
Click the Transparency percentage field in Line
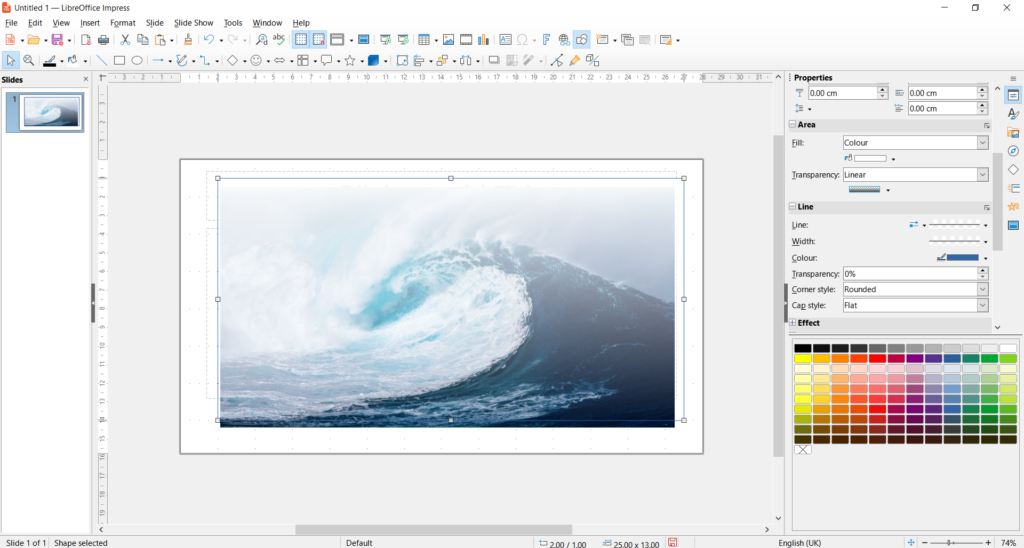(908, 273)
